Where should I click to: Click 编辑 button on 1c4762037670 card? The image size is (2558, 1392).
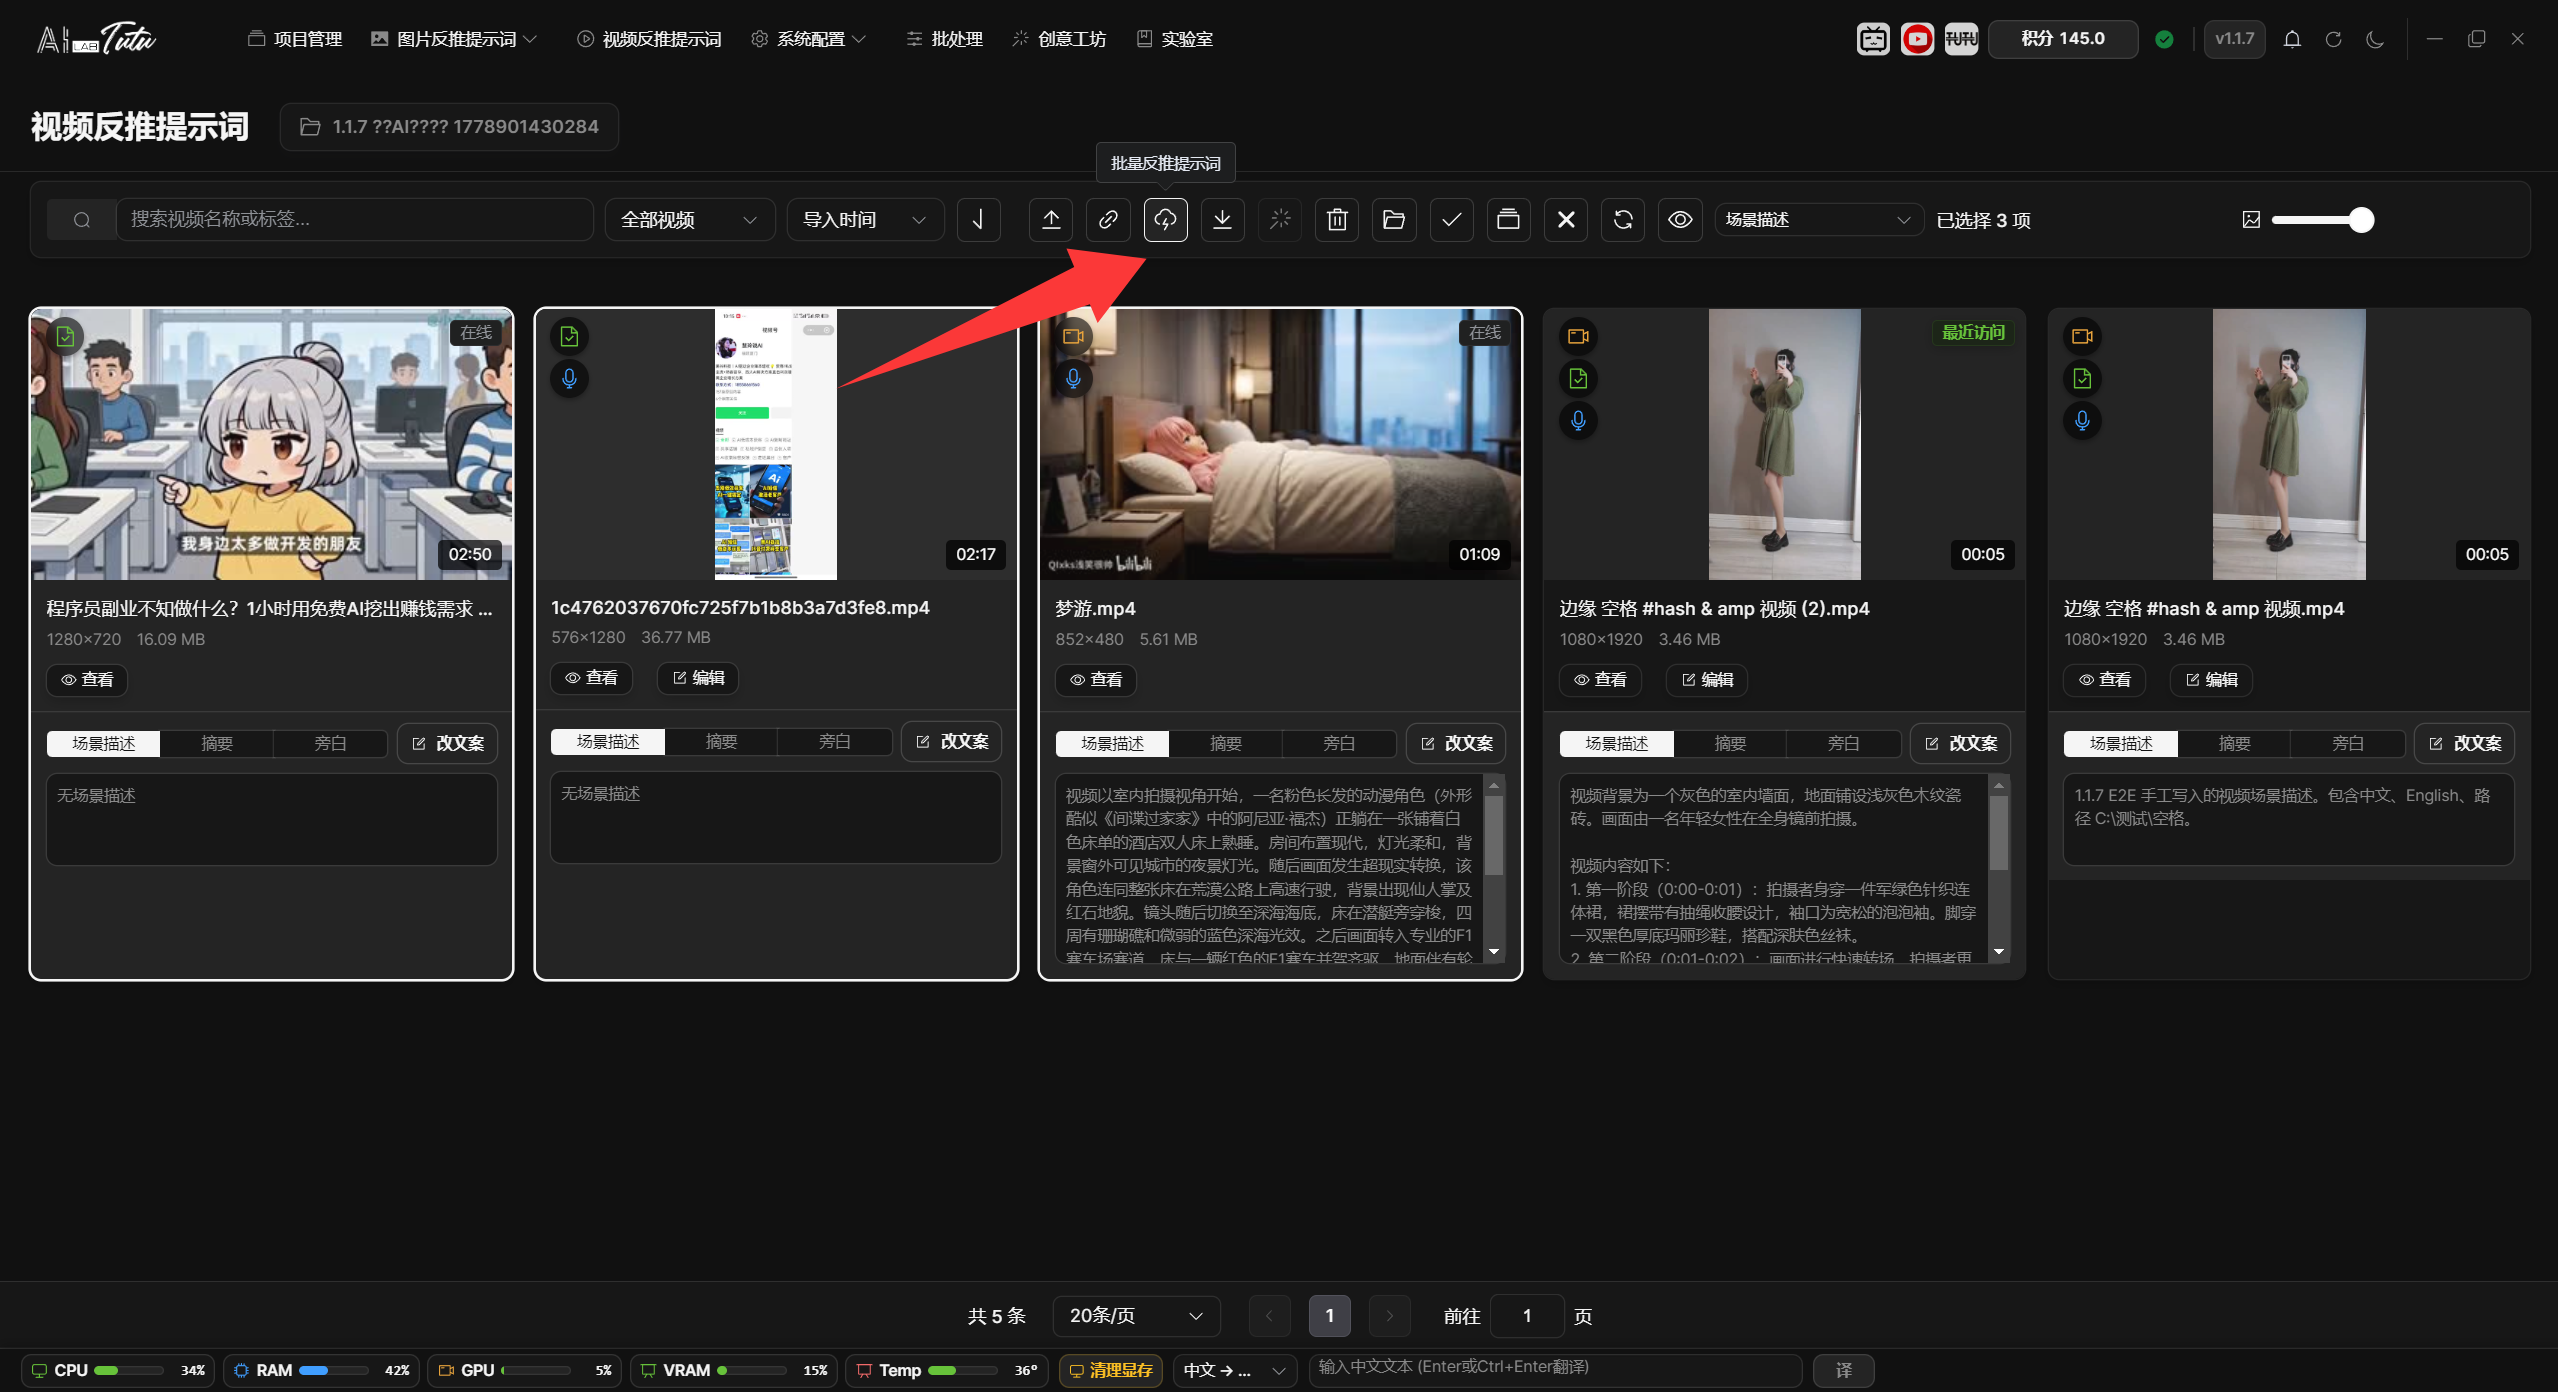(698, 678)
